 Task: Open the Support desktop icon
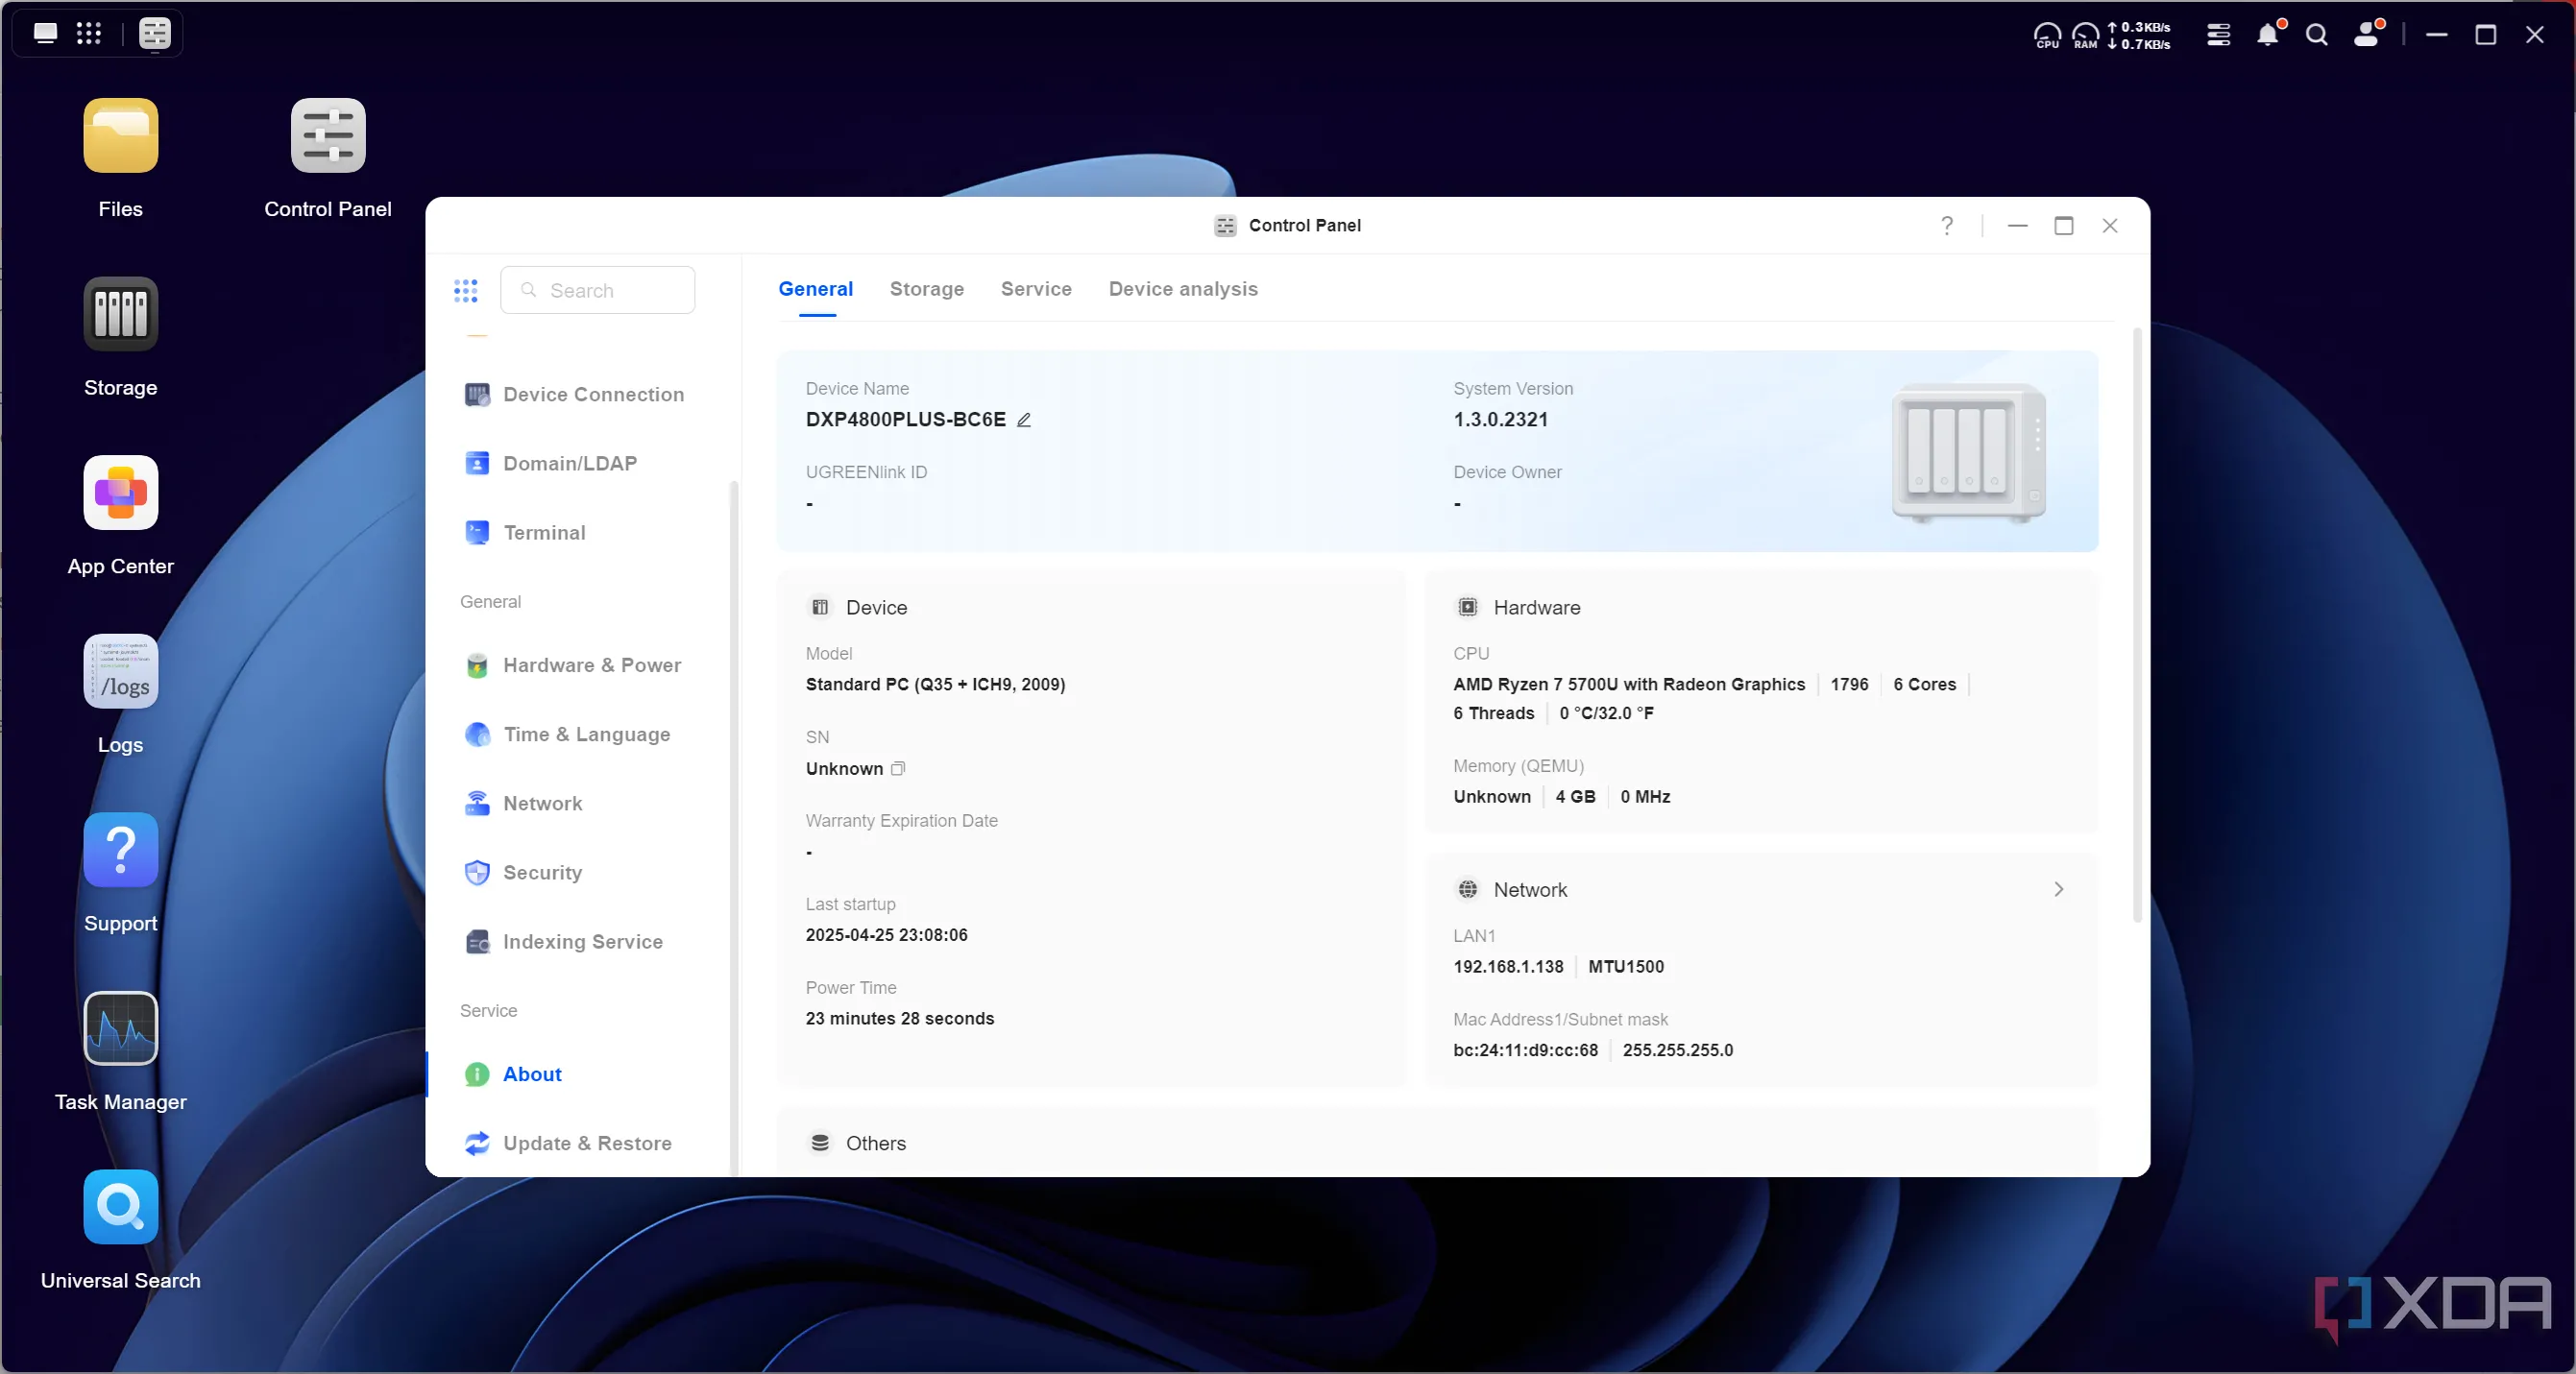click(x=120, y=850)
